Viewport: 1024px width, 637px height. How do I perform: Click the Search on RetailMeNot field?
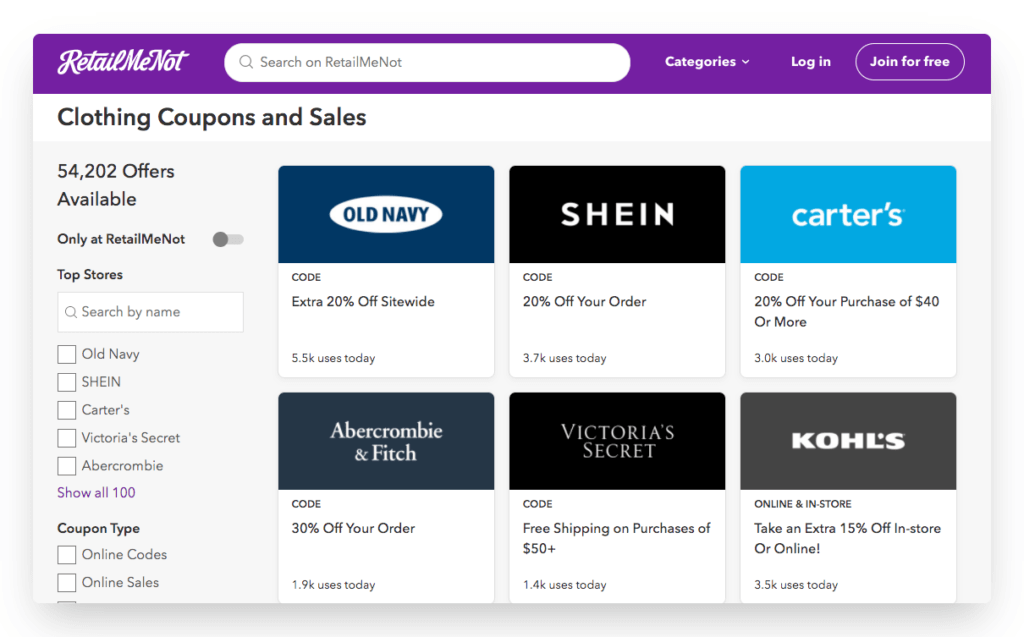coord(427,62)
